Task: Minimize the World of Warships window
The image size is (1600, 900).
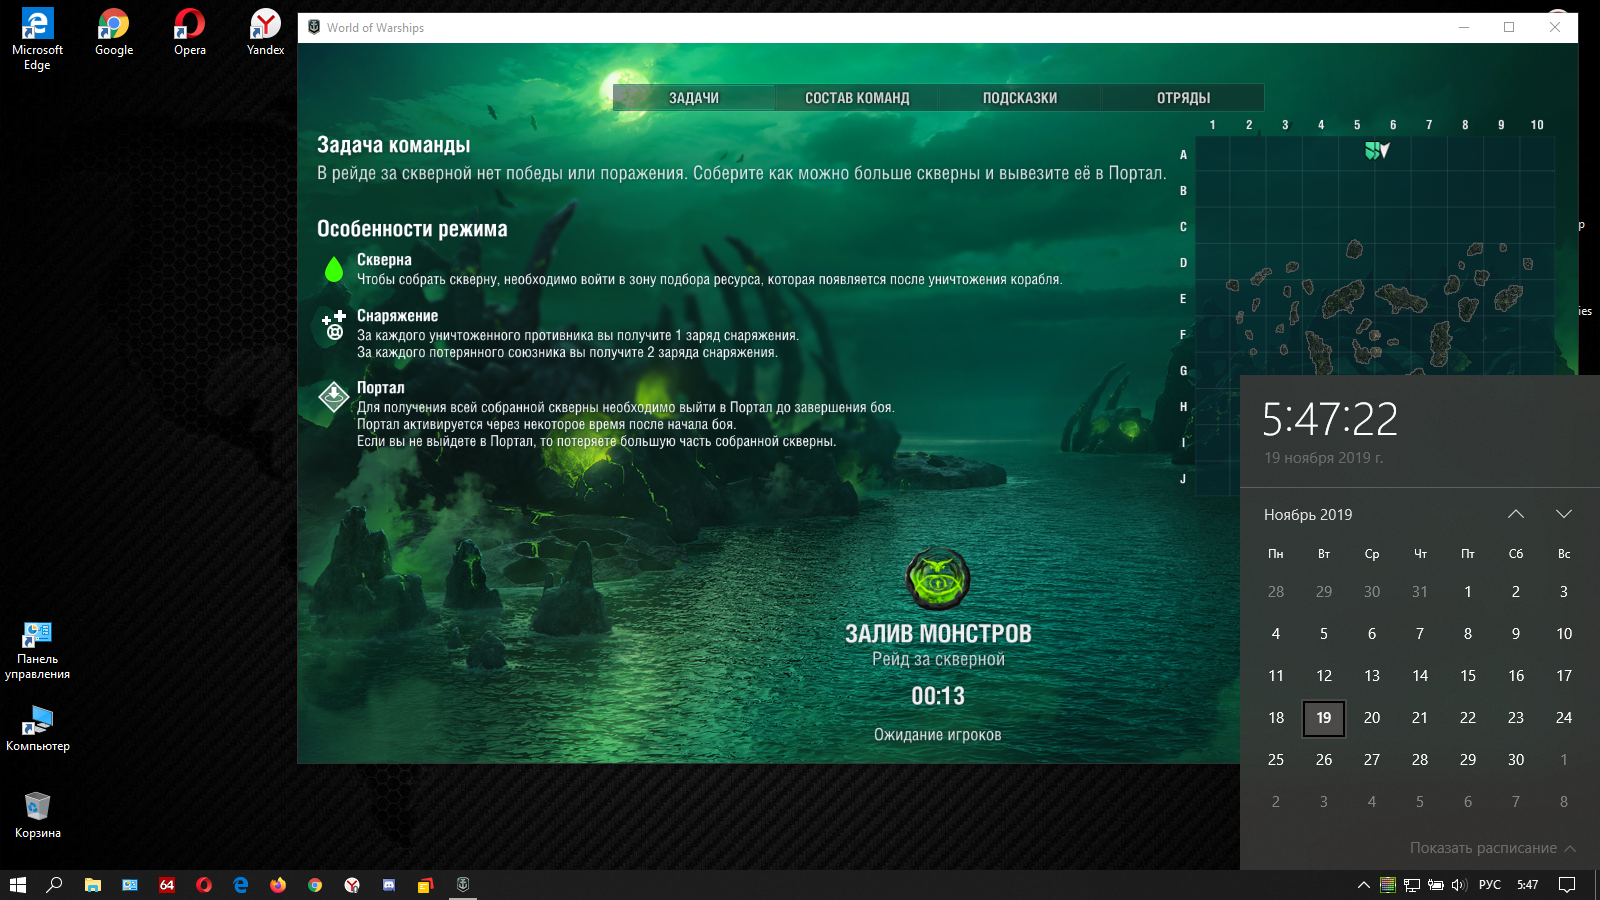Action: [x=1464, y=28]
